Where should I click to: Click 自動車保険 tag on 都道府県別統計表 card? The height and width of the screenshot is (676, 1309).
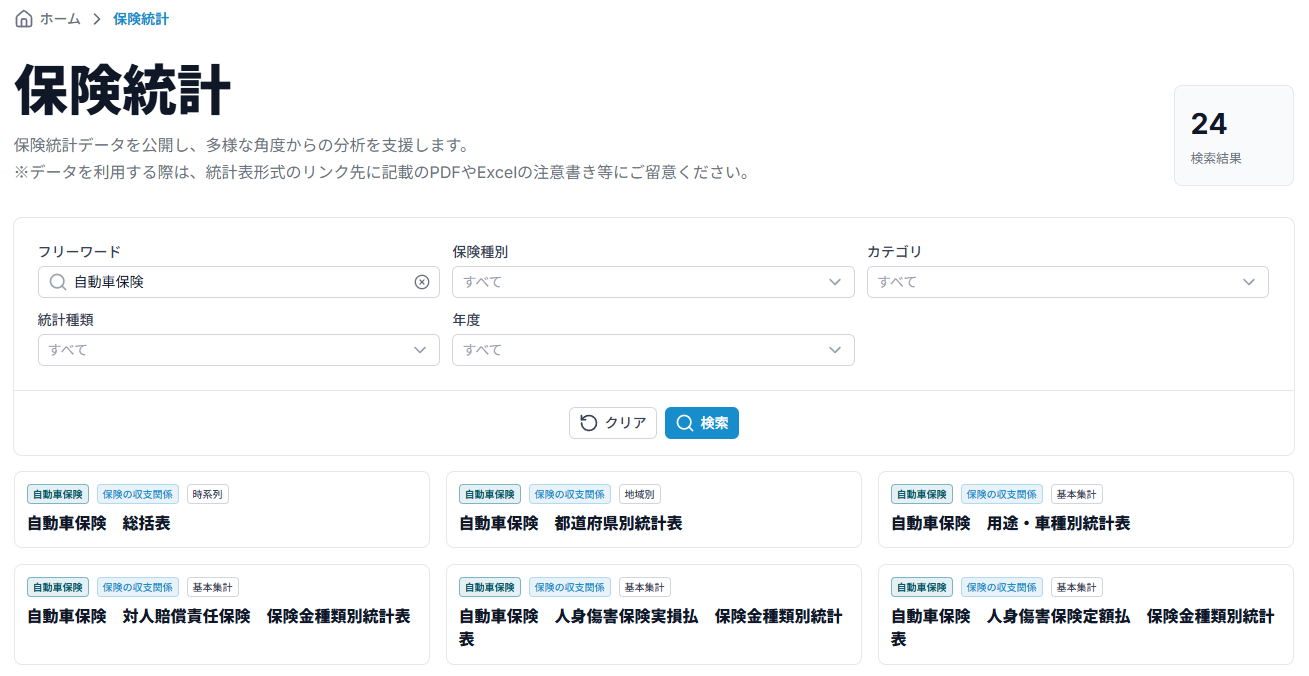[490, 494]
